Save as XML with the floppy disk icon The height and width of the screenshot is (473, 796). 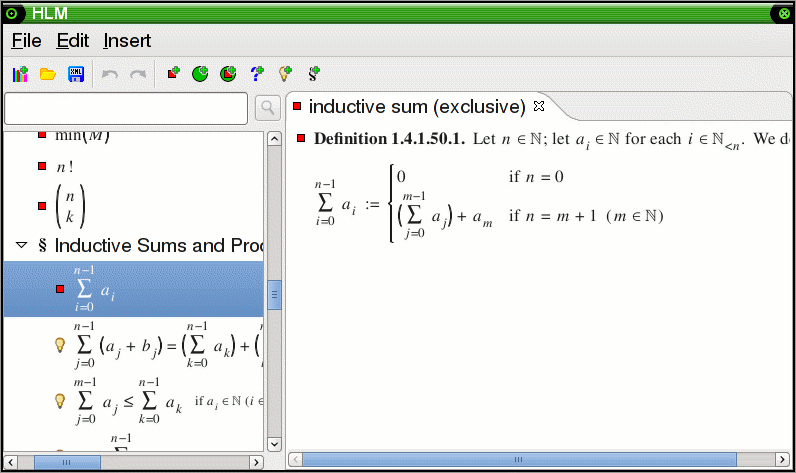[x=75, y=74]
